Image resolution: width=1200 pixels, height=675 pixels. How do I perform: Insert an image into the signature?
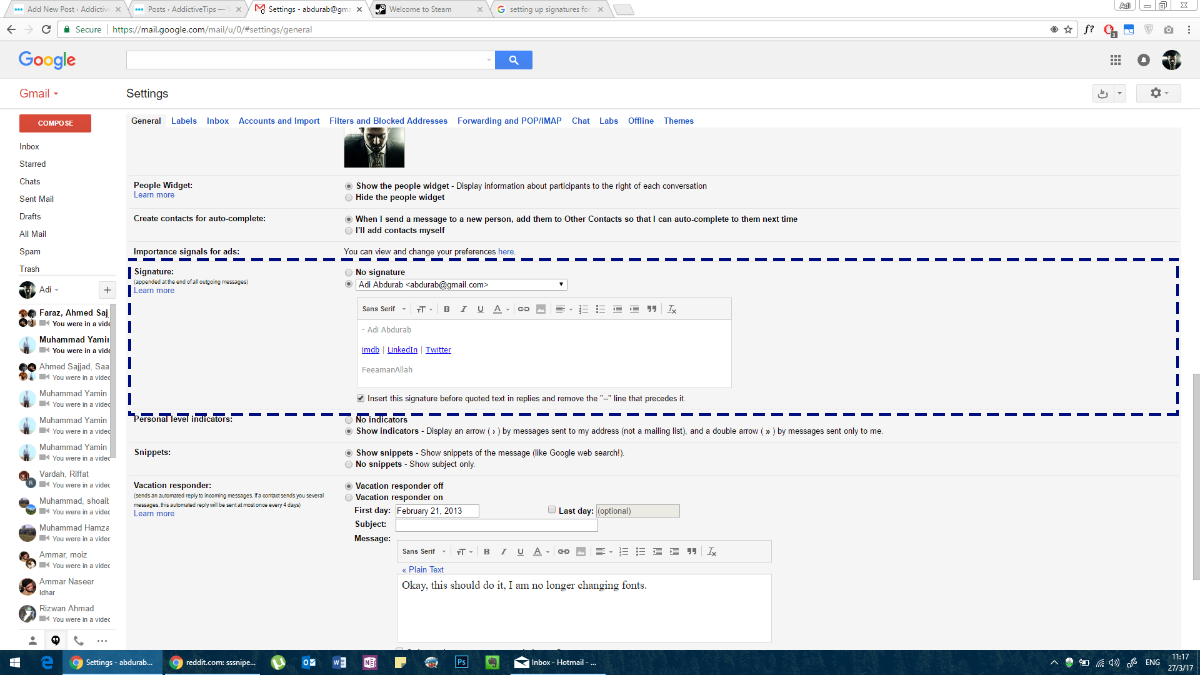point(541,308)
